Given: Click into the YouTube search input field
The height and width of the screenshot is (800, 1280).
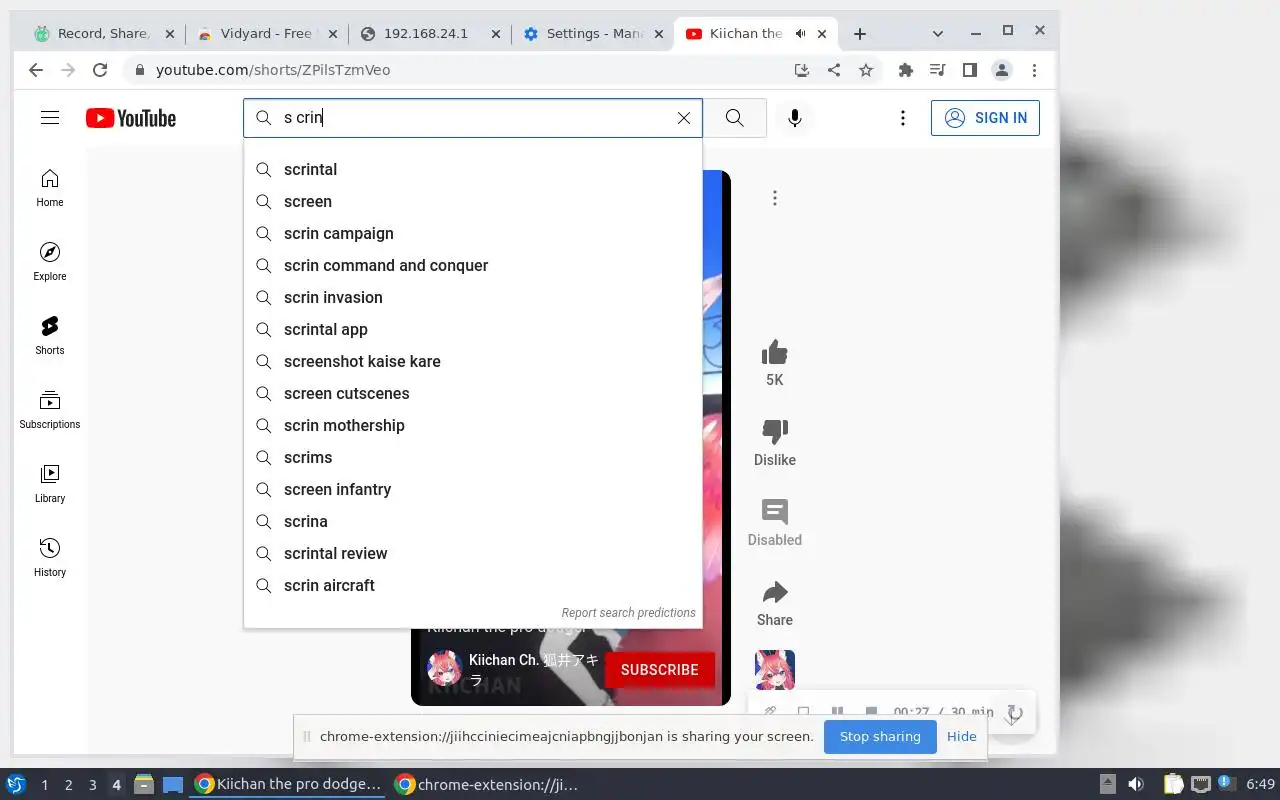Looking at the screenshot, I should (x=475, y=118).
